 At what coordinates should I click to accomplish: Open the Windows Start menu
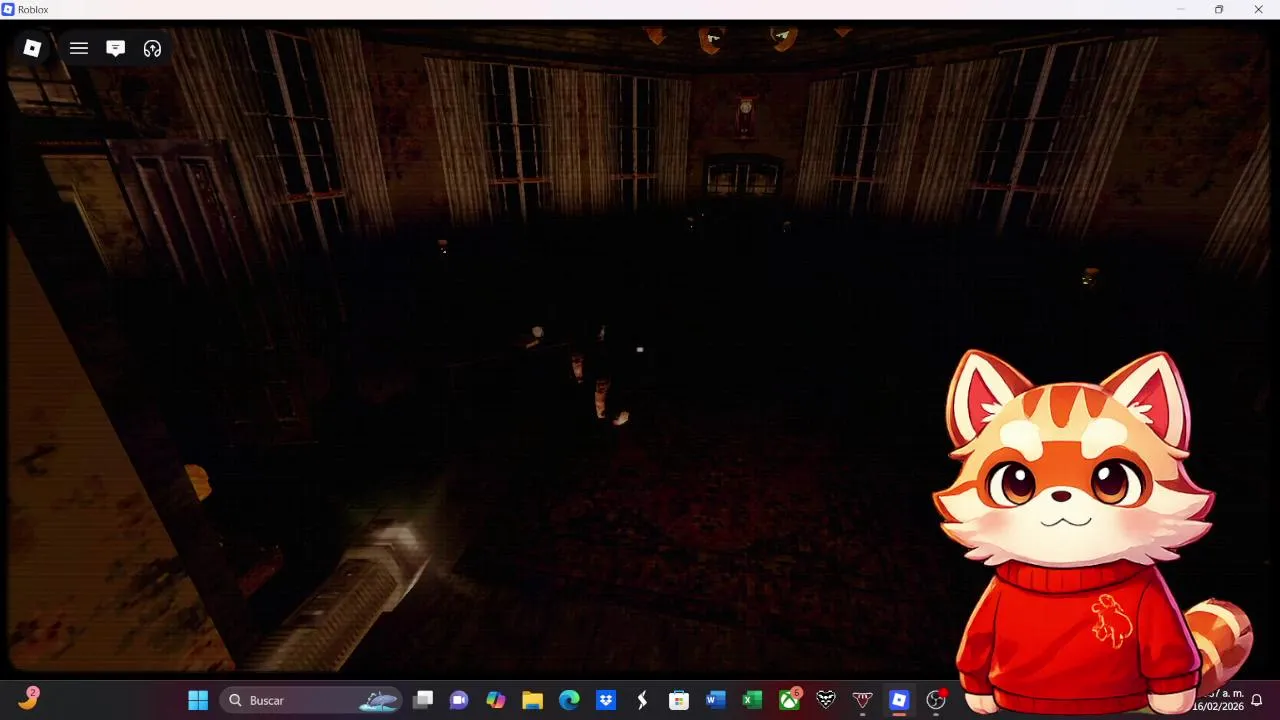[x=198, y=700]
